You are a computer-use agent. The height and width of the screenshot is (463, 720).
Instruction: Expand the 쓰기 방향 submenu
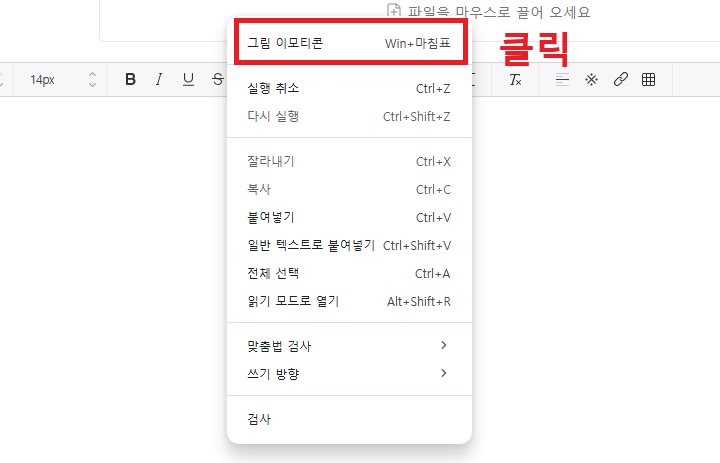349,373
